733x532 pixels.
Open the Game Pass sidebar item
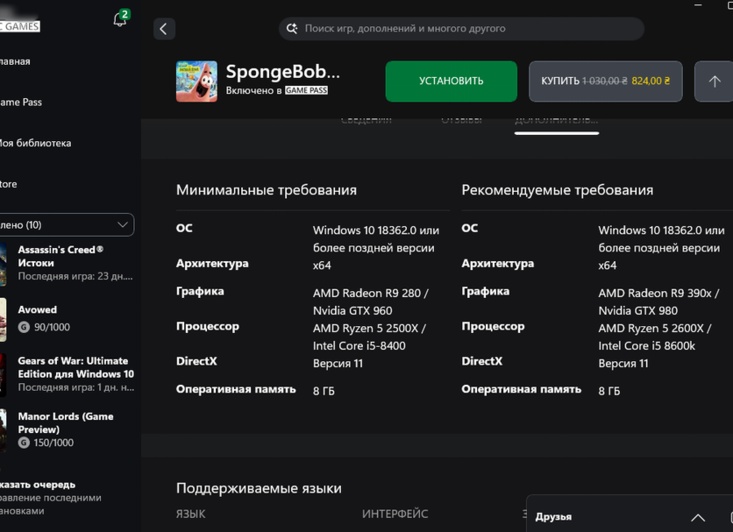click(x=21, y=102)
